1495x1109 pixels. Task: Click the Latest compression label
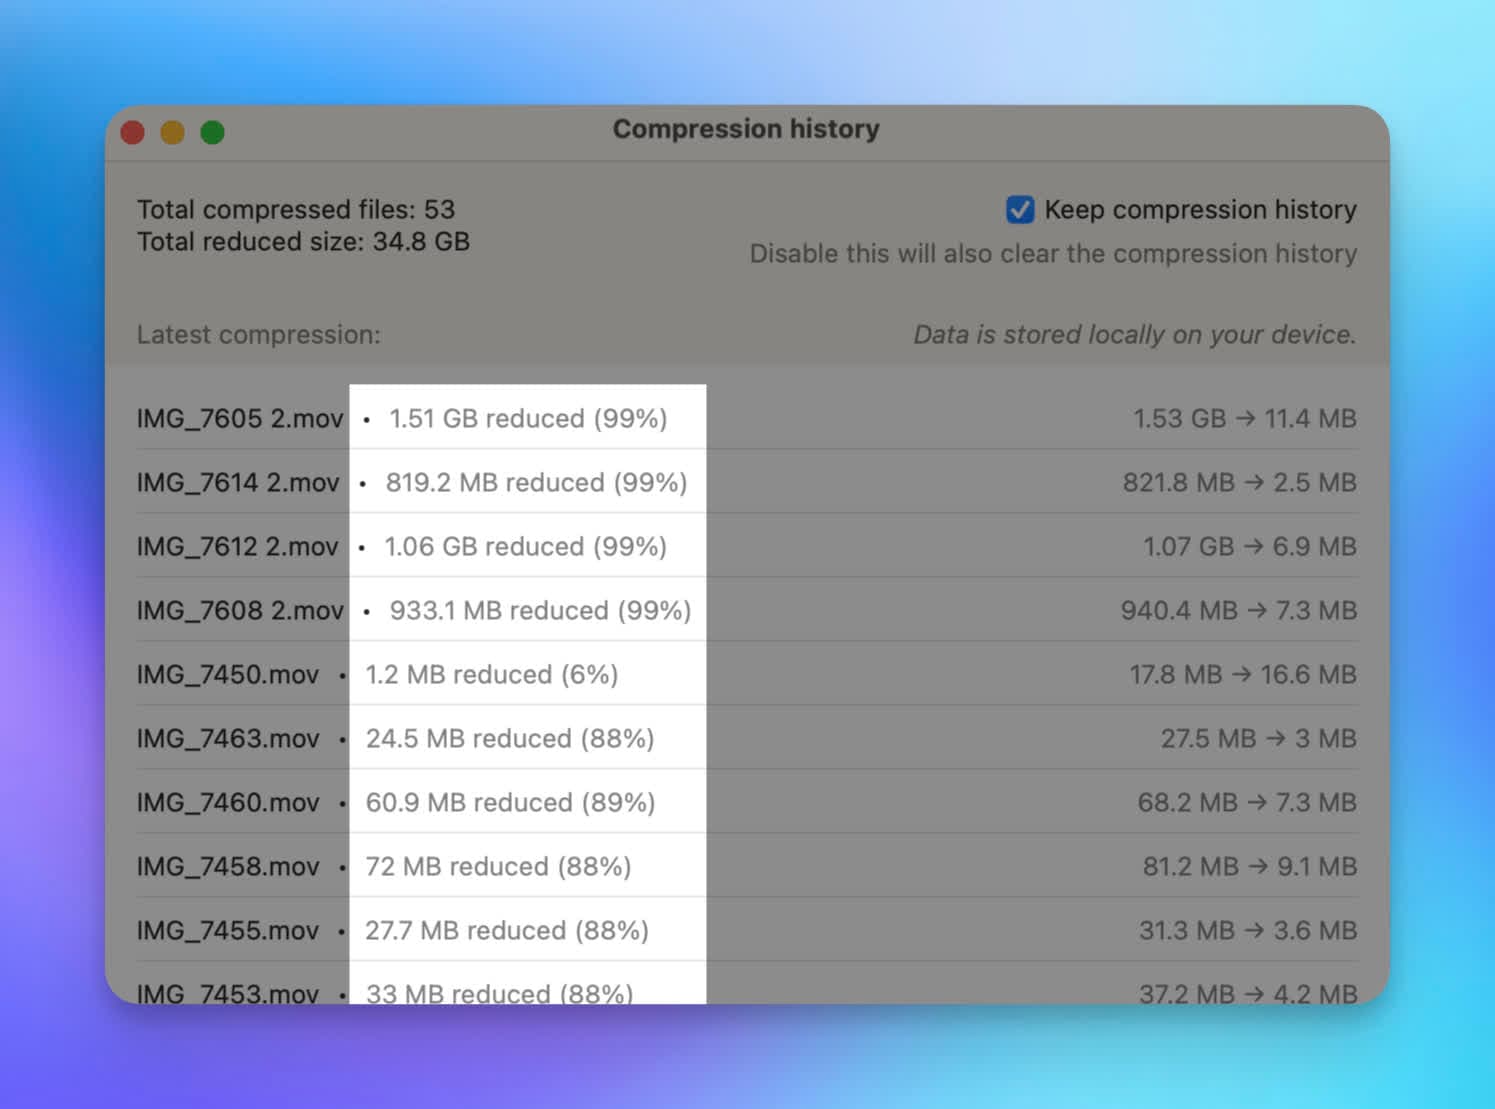click(259, 335)
